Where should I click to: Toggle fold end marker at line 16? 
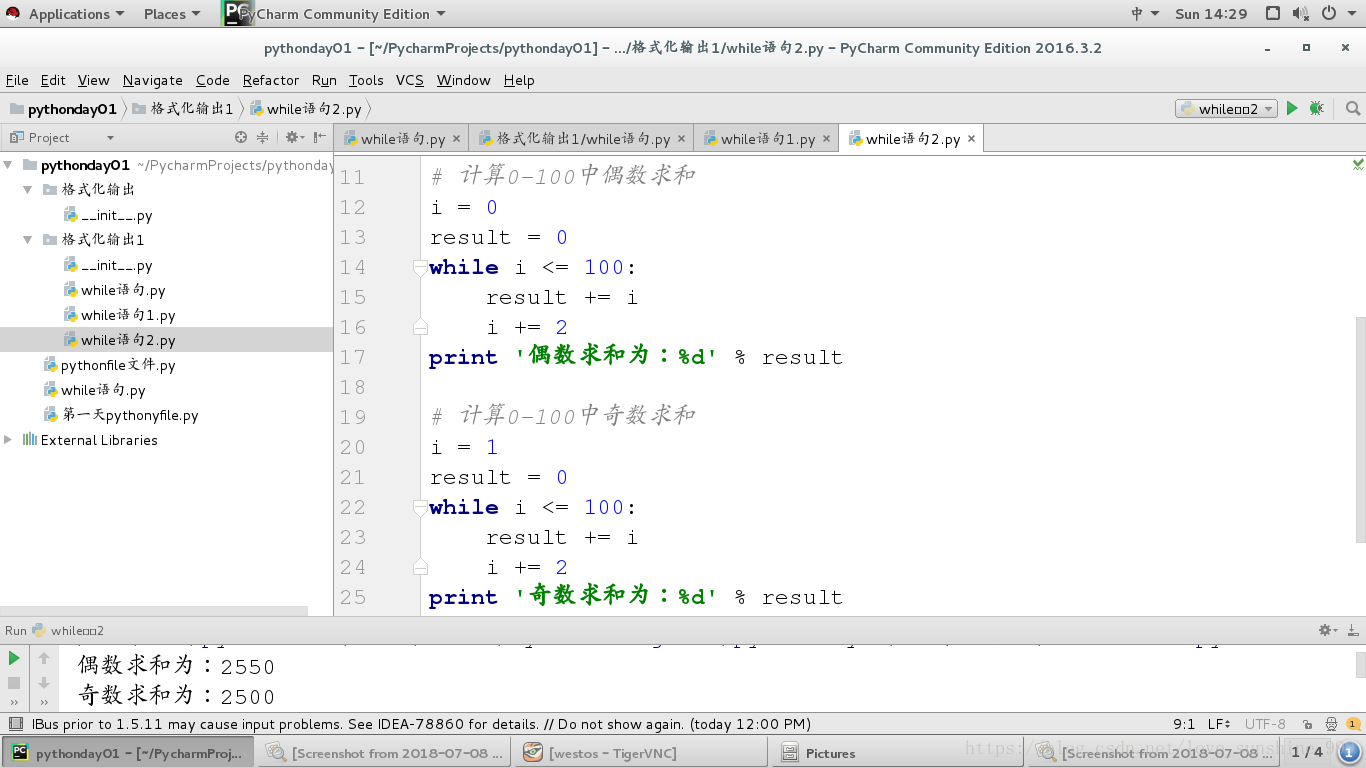click(421, 327)
